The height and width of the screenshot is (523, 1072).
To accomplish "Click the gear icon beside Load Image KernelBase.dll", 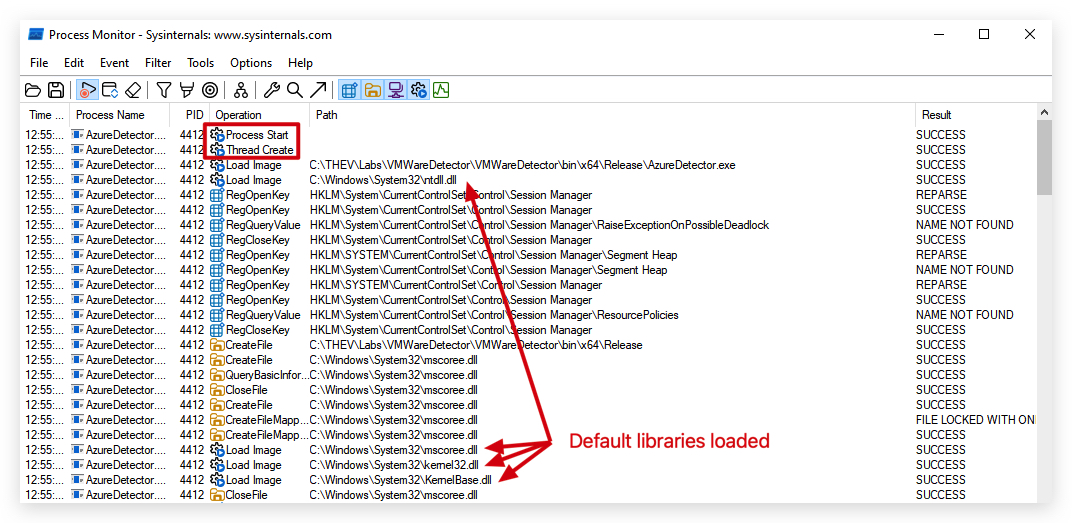I will click(x=217, y=480).
